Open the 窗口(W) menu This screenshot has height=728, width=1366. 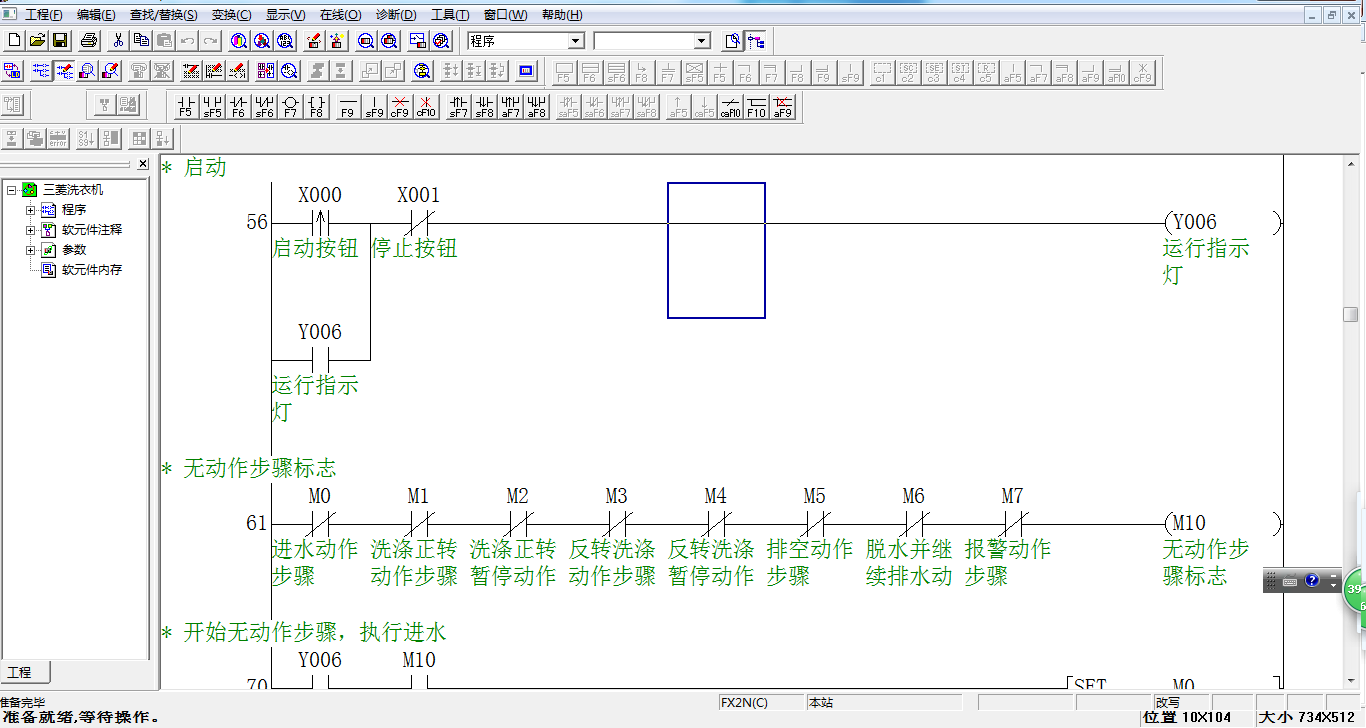(505, 15)
